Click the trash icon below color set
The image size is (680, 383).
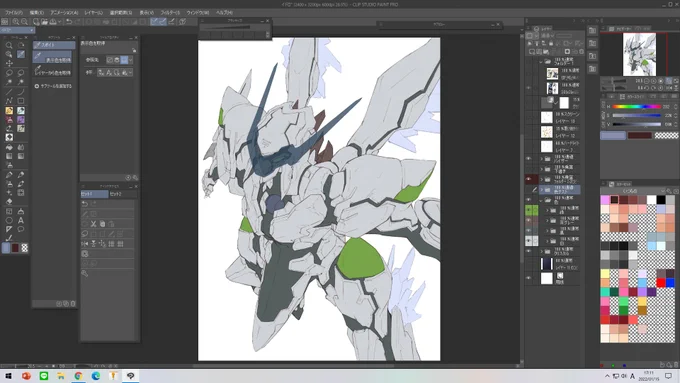click(676, 365)
